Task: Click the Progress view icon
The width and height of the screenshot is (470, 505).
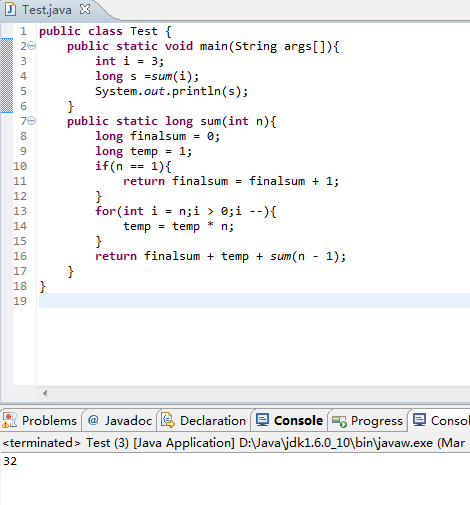Action: coord(339,421)
